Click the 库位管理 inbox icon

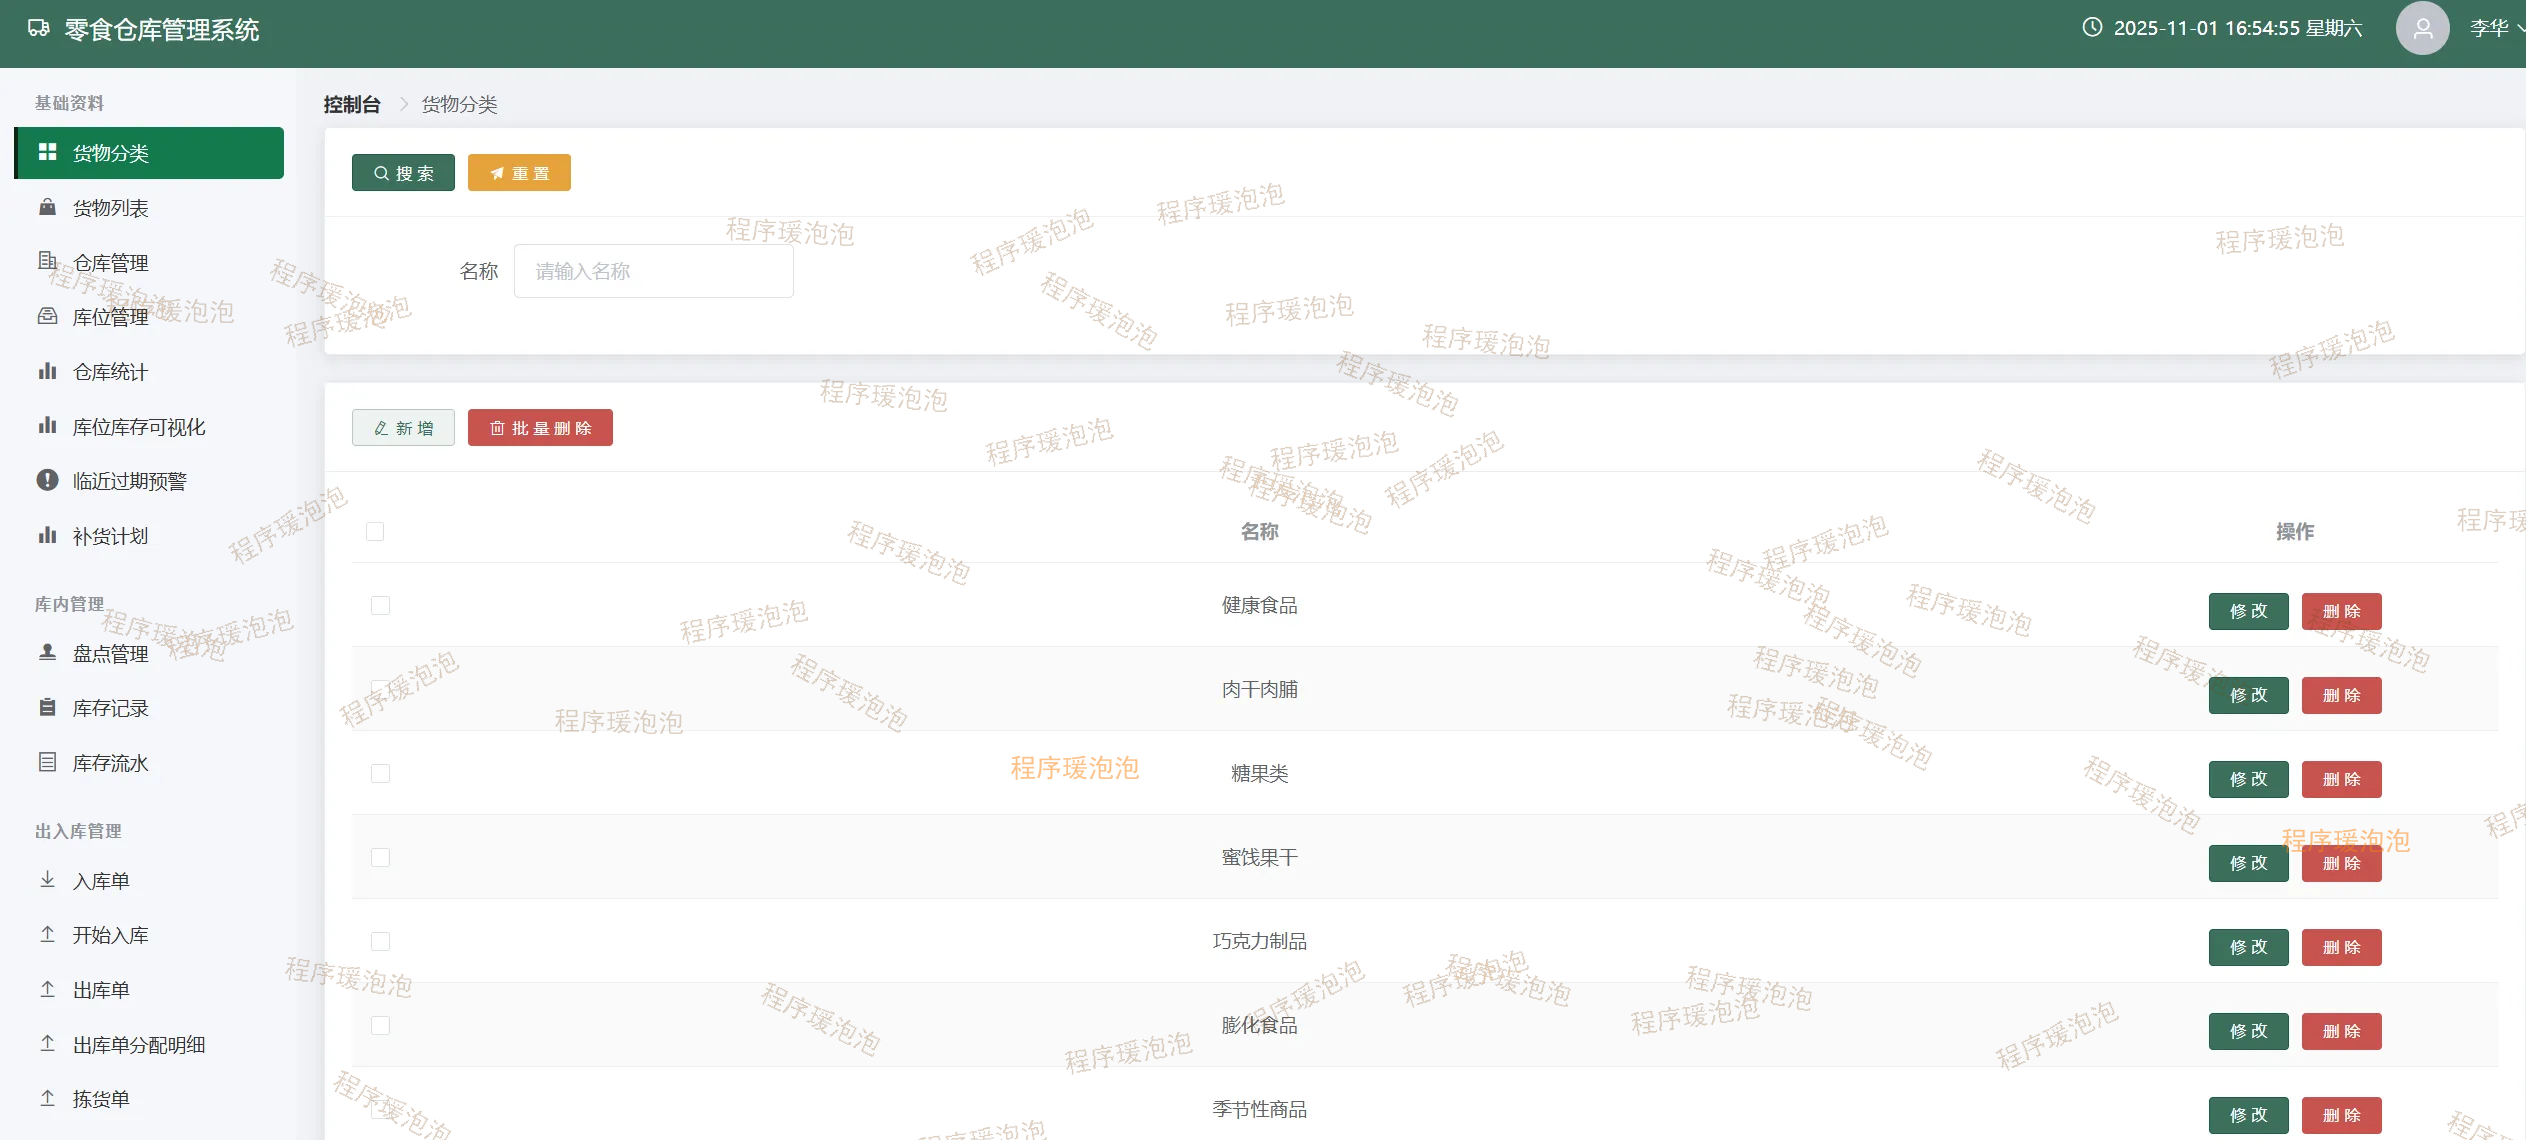(47, 316)
